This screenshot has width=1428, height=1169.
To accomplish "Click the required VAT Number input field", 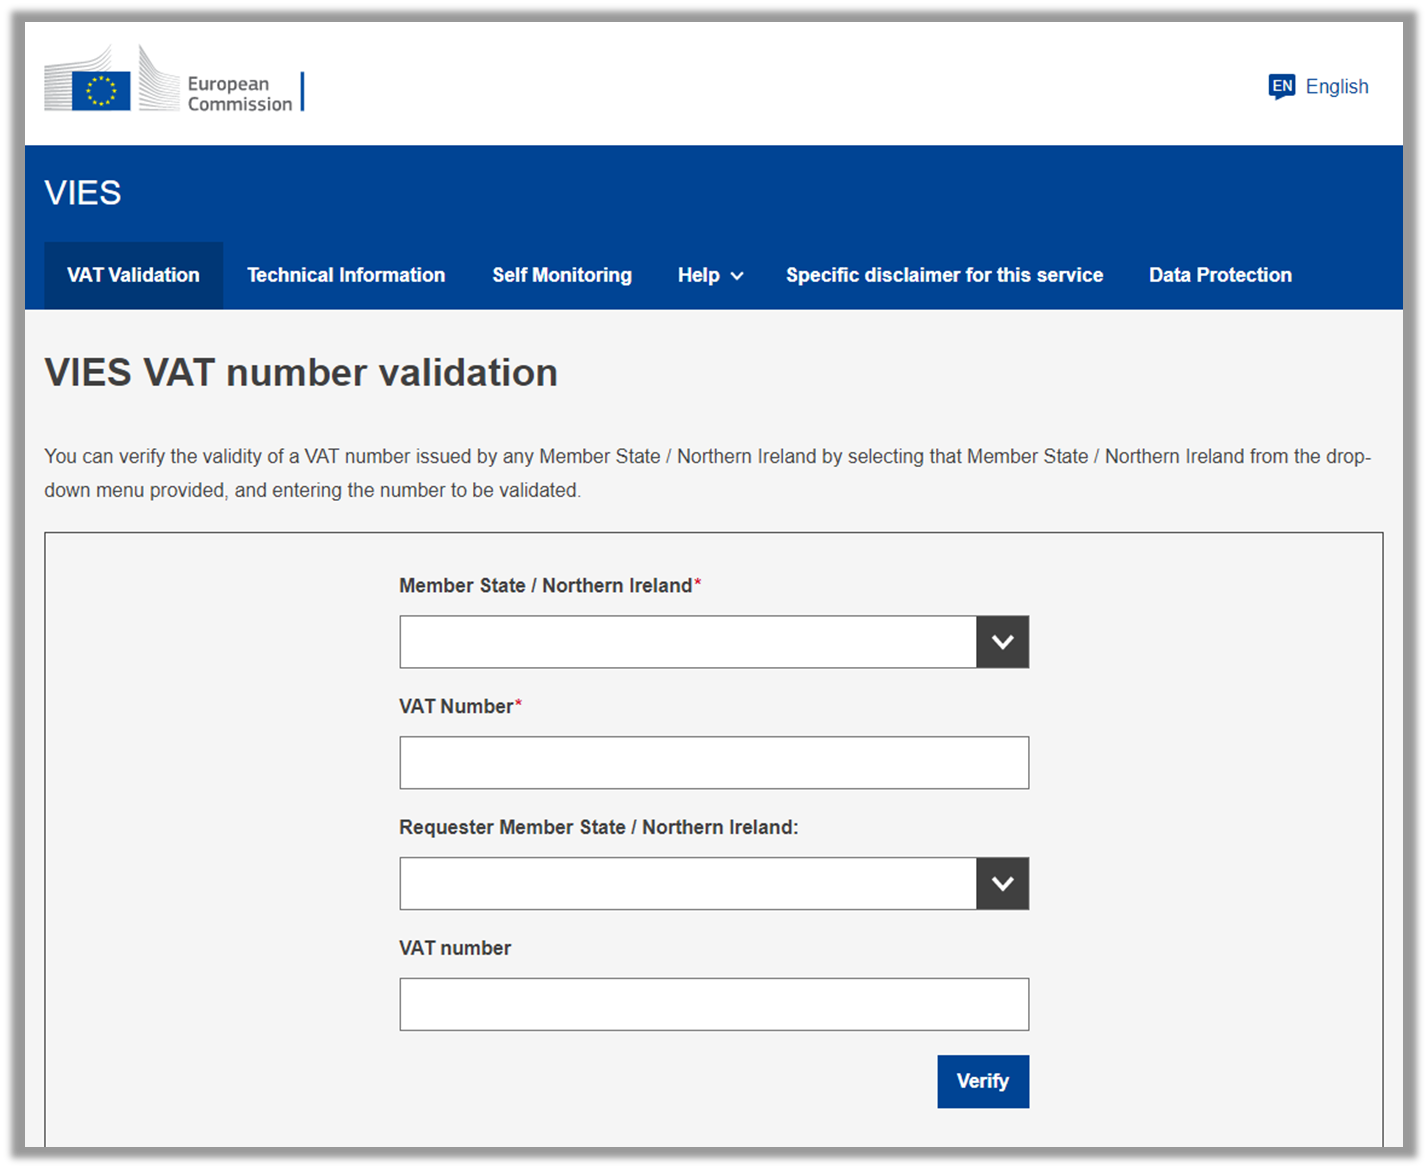I will click(x=714, y=762).
